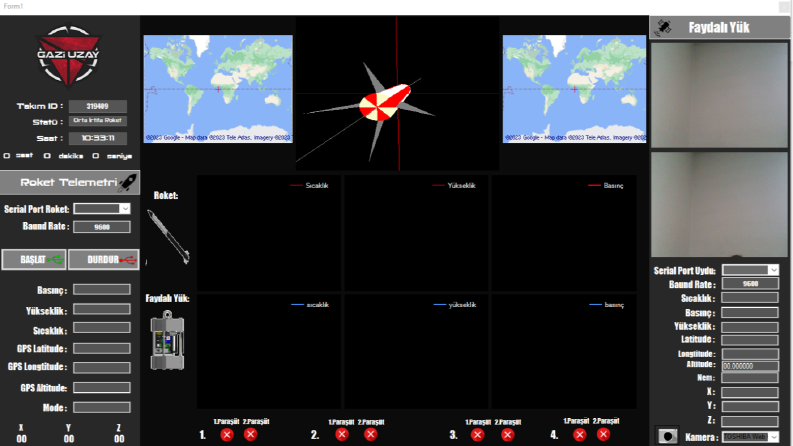The image size is (793, 446).
Task: Click the left-panel Y axis value 00
Action: coord(69,439)
